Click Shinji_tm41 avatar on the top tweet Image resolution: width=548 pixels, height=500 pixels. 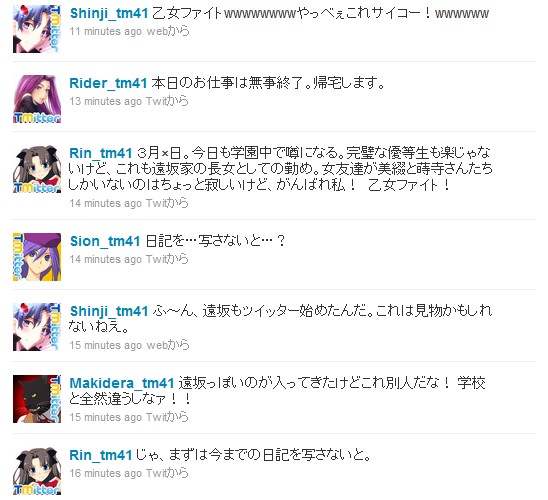37,29
